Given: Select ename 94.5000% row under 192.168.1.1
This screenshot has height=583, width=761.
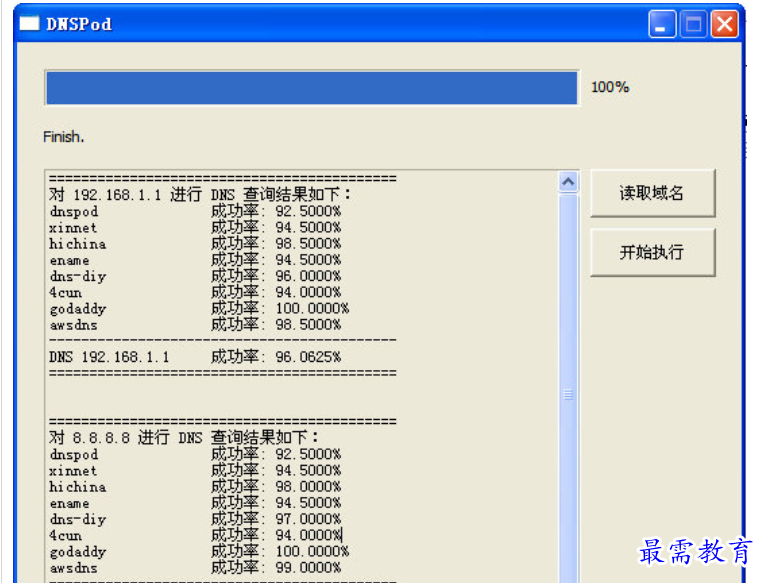Looking at the screenshot, I should click(195, 260).
